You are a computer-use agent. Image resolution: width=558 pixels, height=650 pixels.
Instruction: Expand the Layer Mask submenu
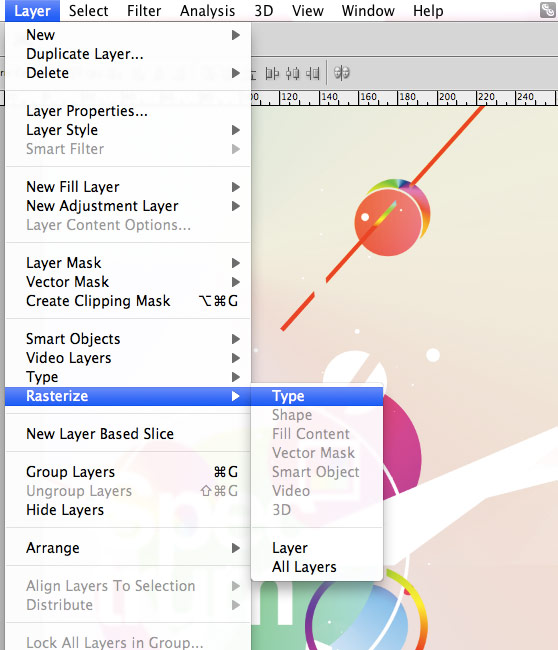(x=128, y=263)
